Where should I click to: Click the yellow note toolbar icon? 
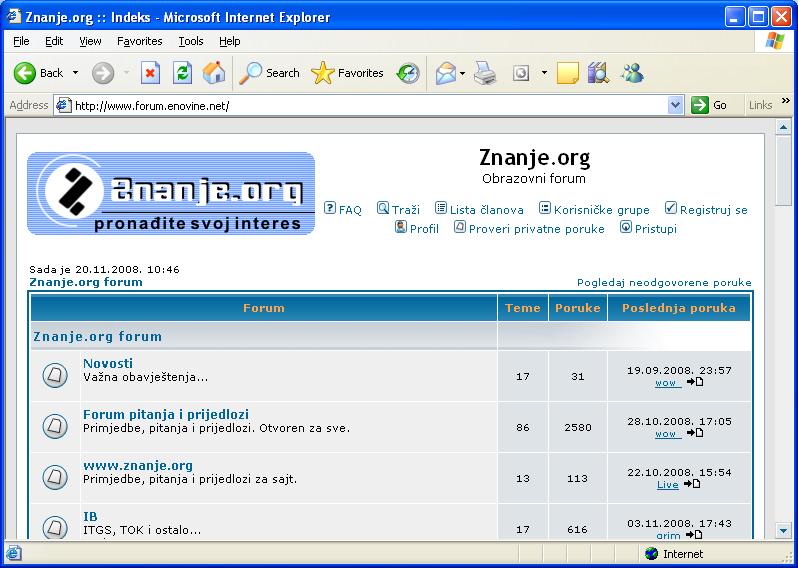567,73
